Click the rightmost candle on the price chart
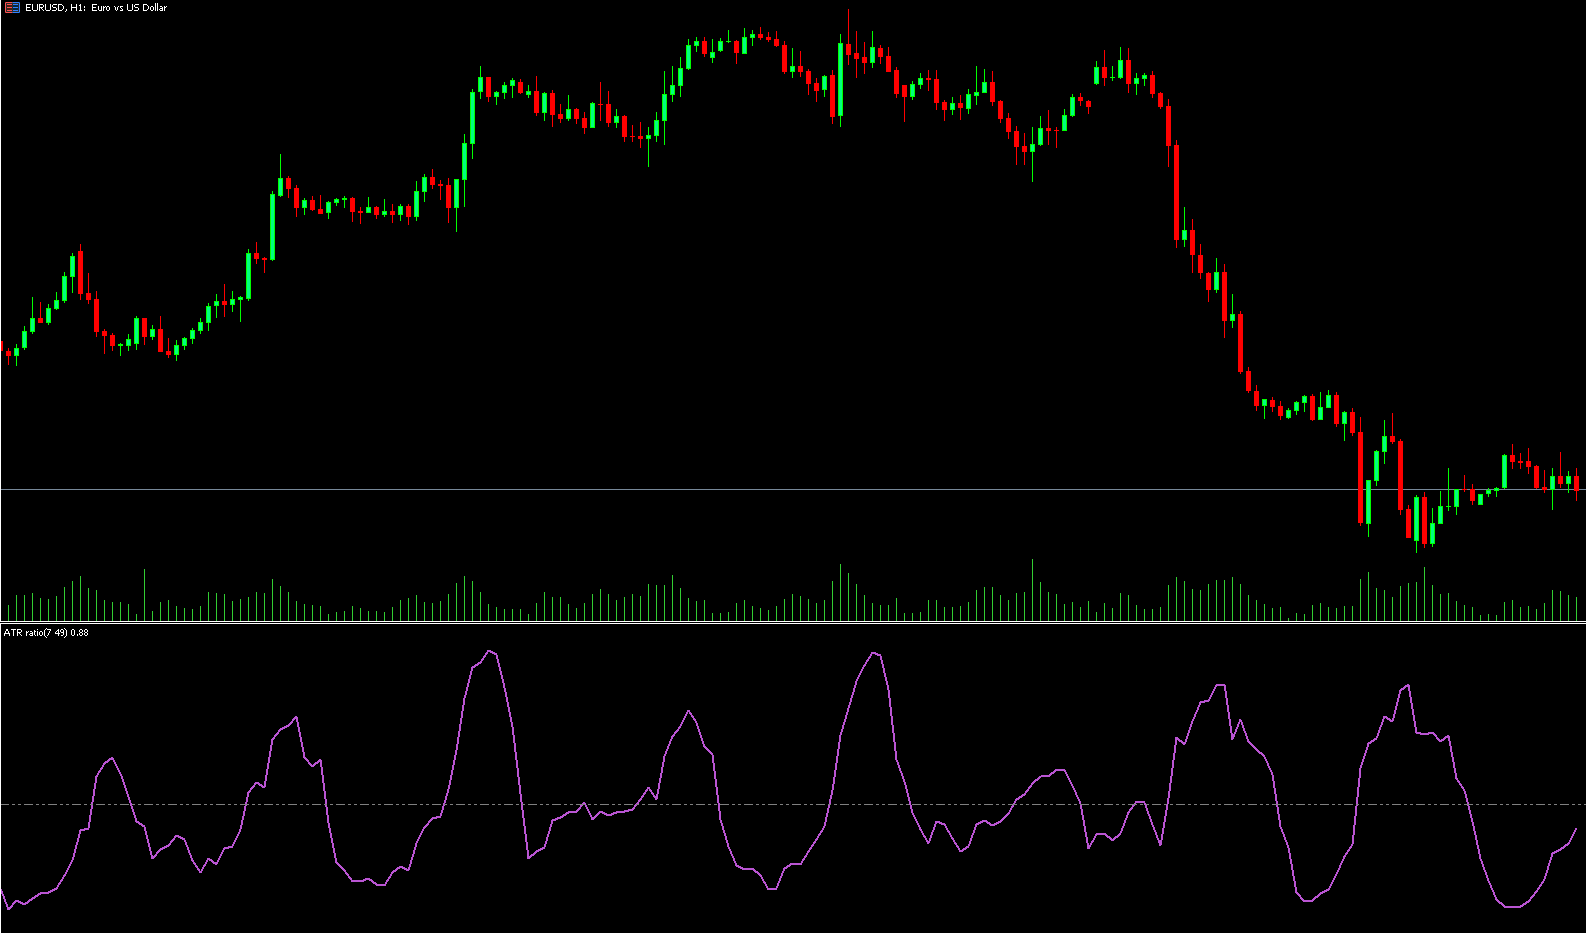1586x933 pixels. [1577, 485]
